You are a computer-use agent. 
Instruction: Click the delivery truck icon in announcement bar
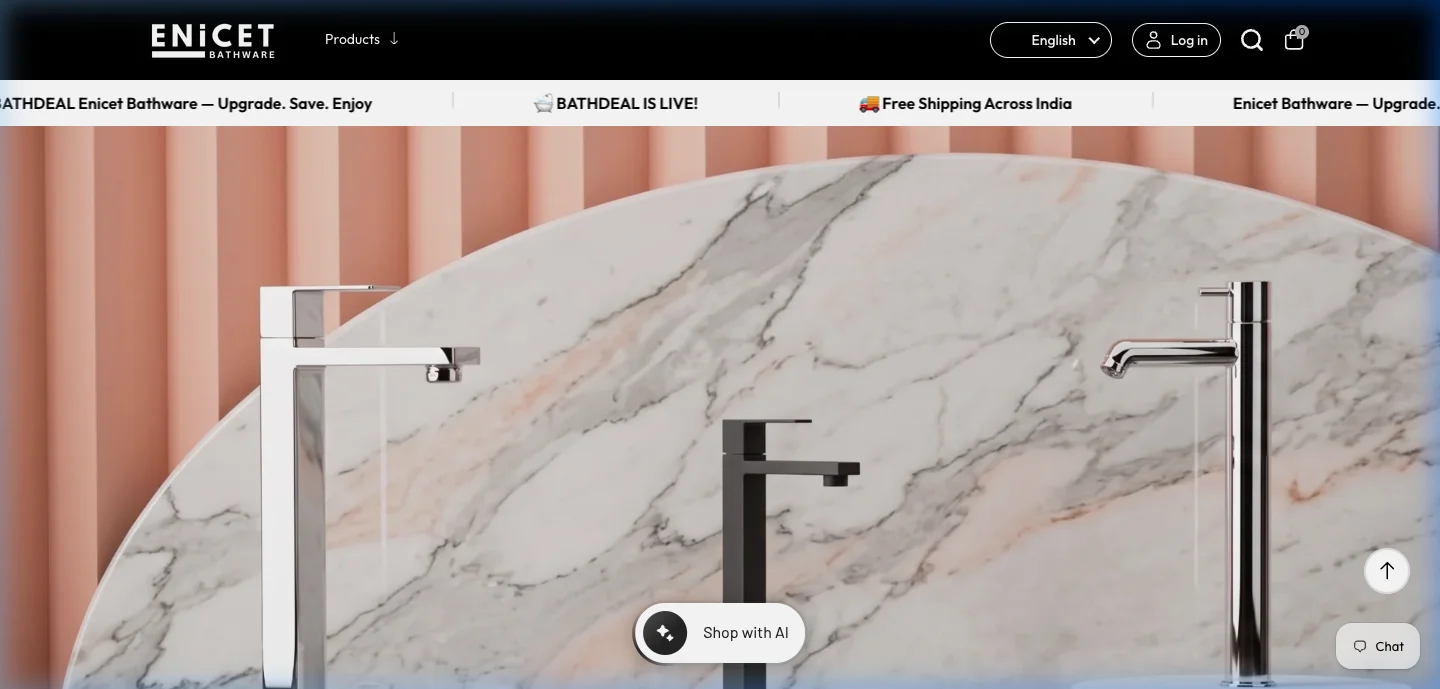pos(869,103)
